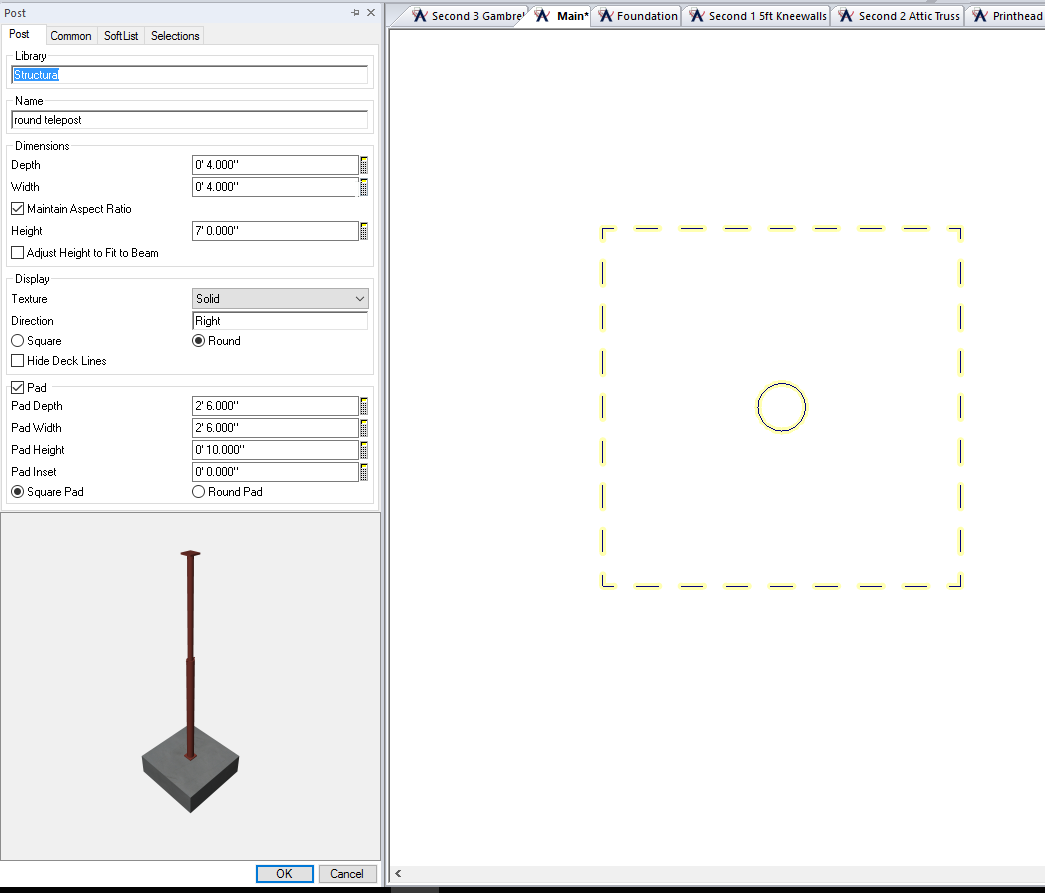
Task: Choose the Square post shape option
Action: (18, 341)
